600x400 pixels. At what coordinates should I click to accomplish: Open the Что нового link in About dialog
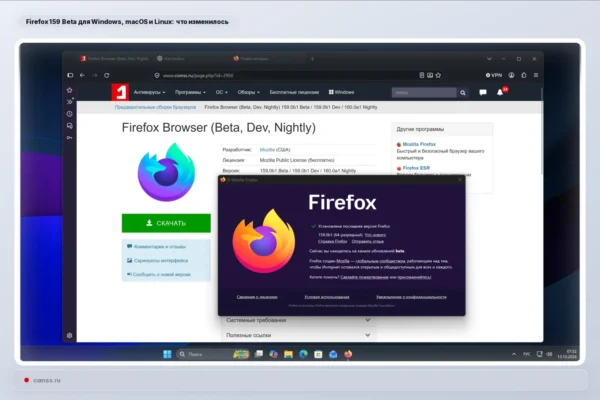375,235
